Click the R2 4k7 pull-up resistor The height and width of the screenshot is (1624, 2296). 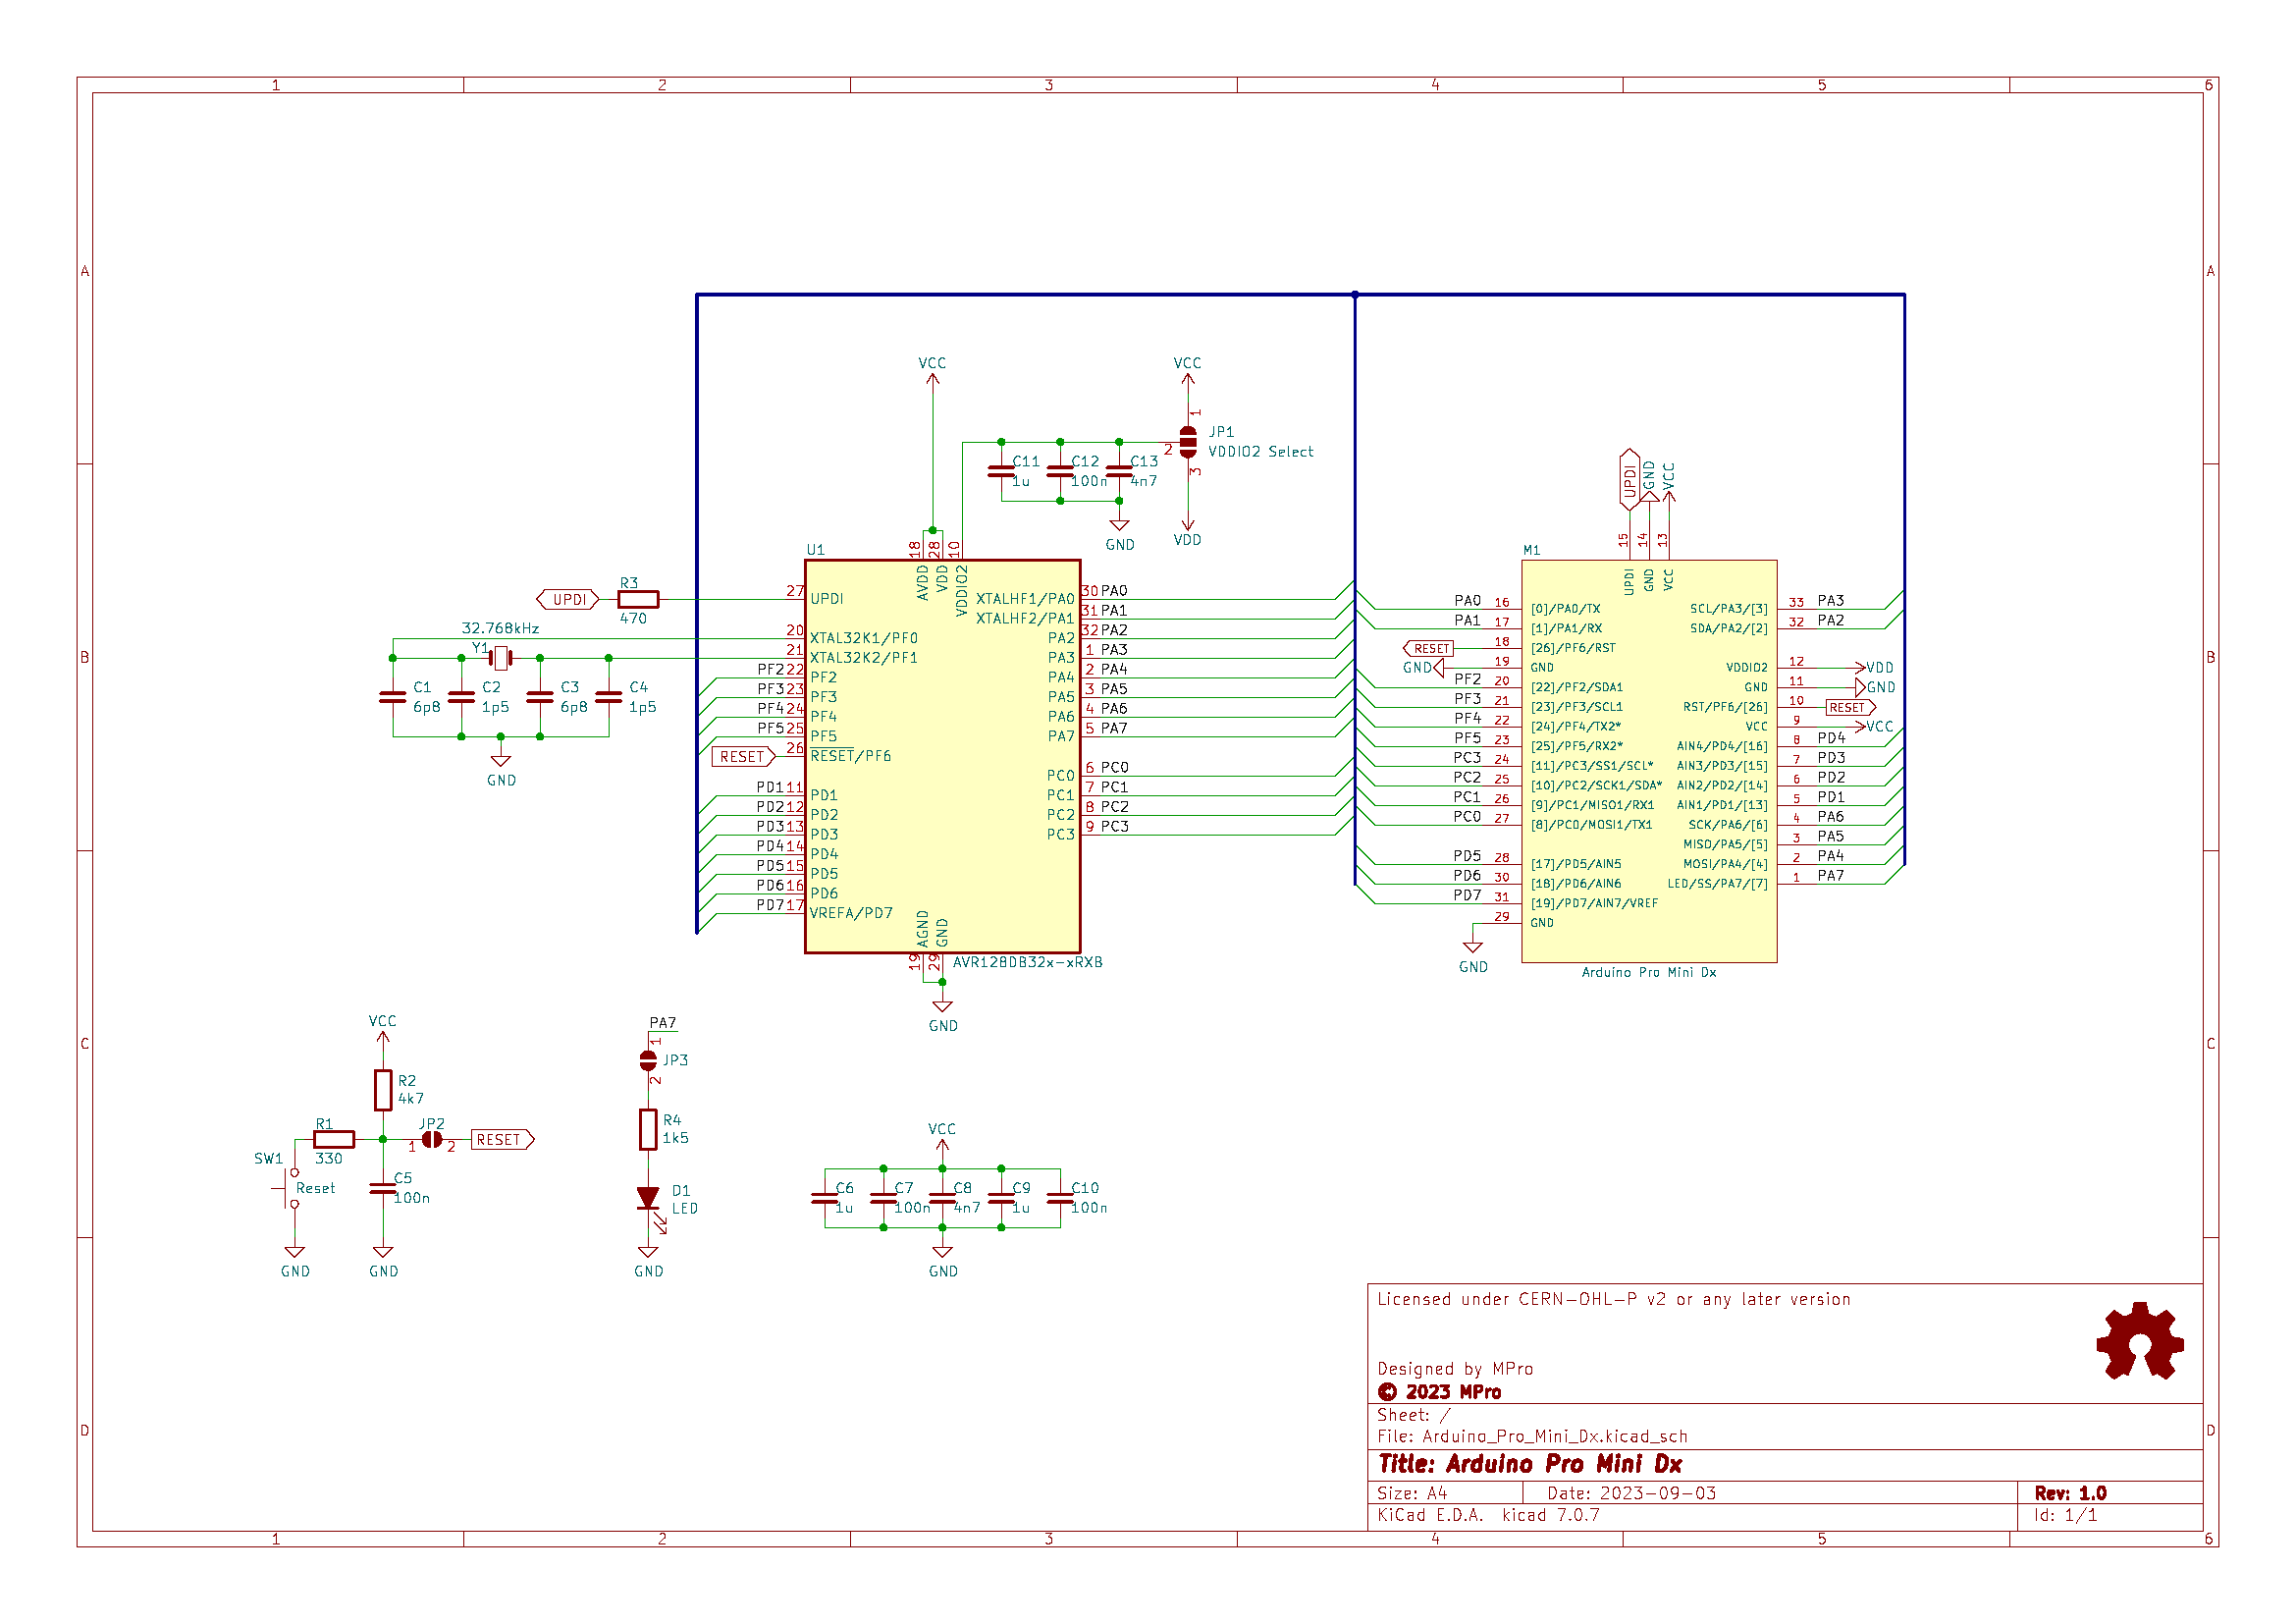pyautogui.click(x=383, y=1093)
